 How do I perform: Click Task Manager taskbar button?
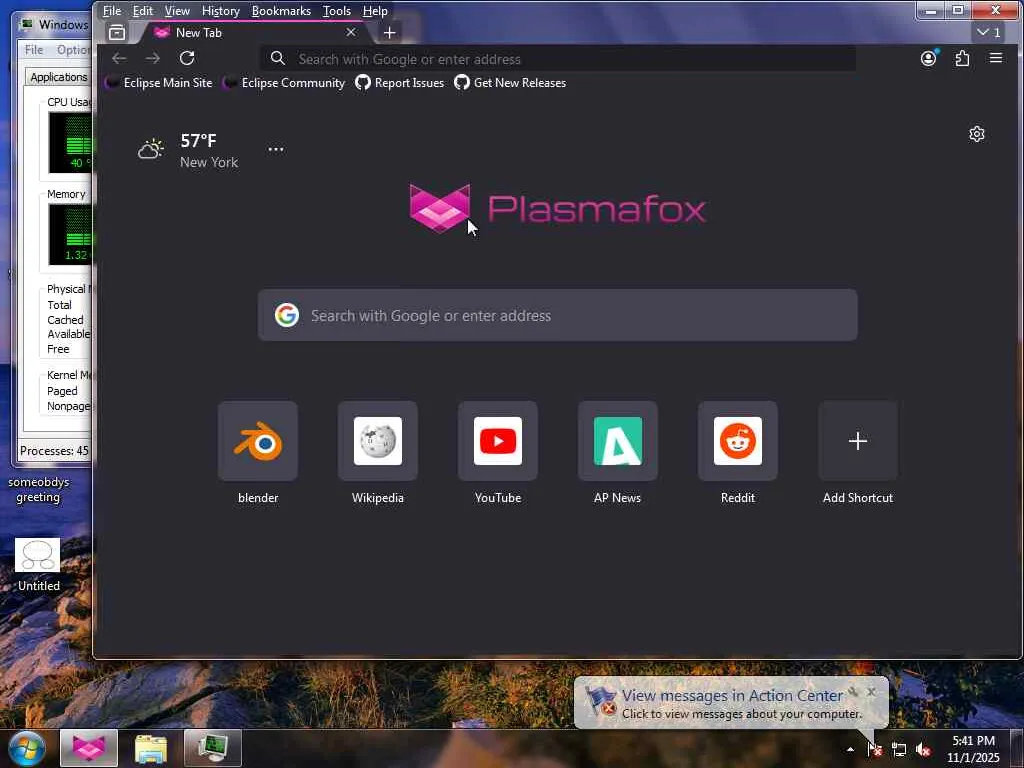tap(213, 748)
